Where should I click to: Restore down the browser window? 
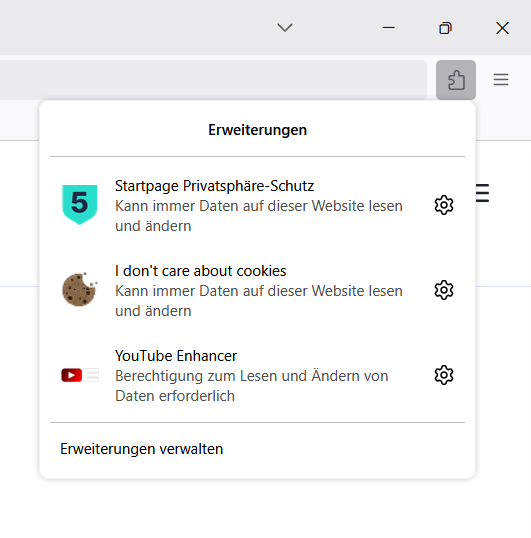pyautogui.click(x=445, y=28)
